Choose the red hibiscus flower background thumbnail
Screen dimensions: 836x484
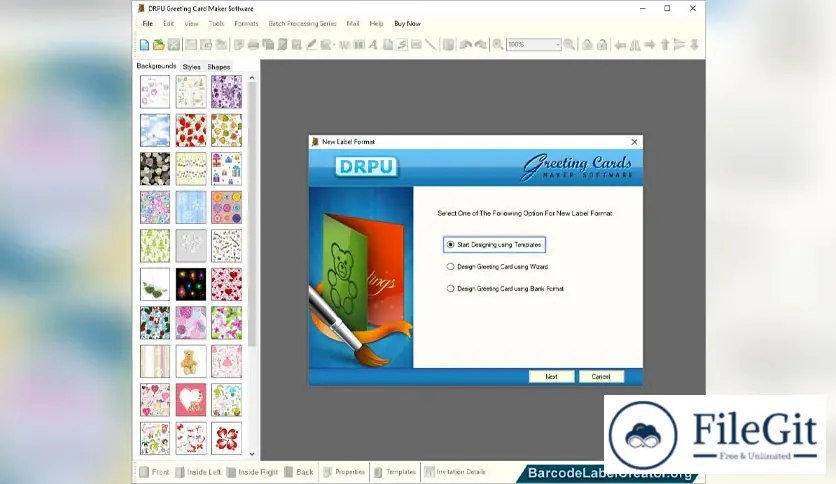coord(226,438)
